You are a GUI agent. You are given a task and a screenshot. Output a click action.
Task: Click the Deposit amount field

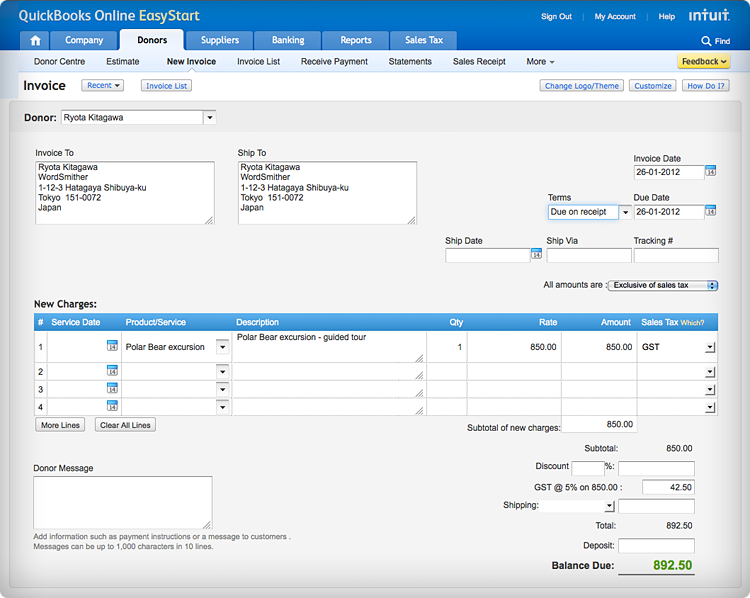[x=656, y=546]
